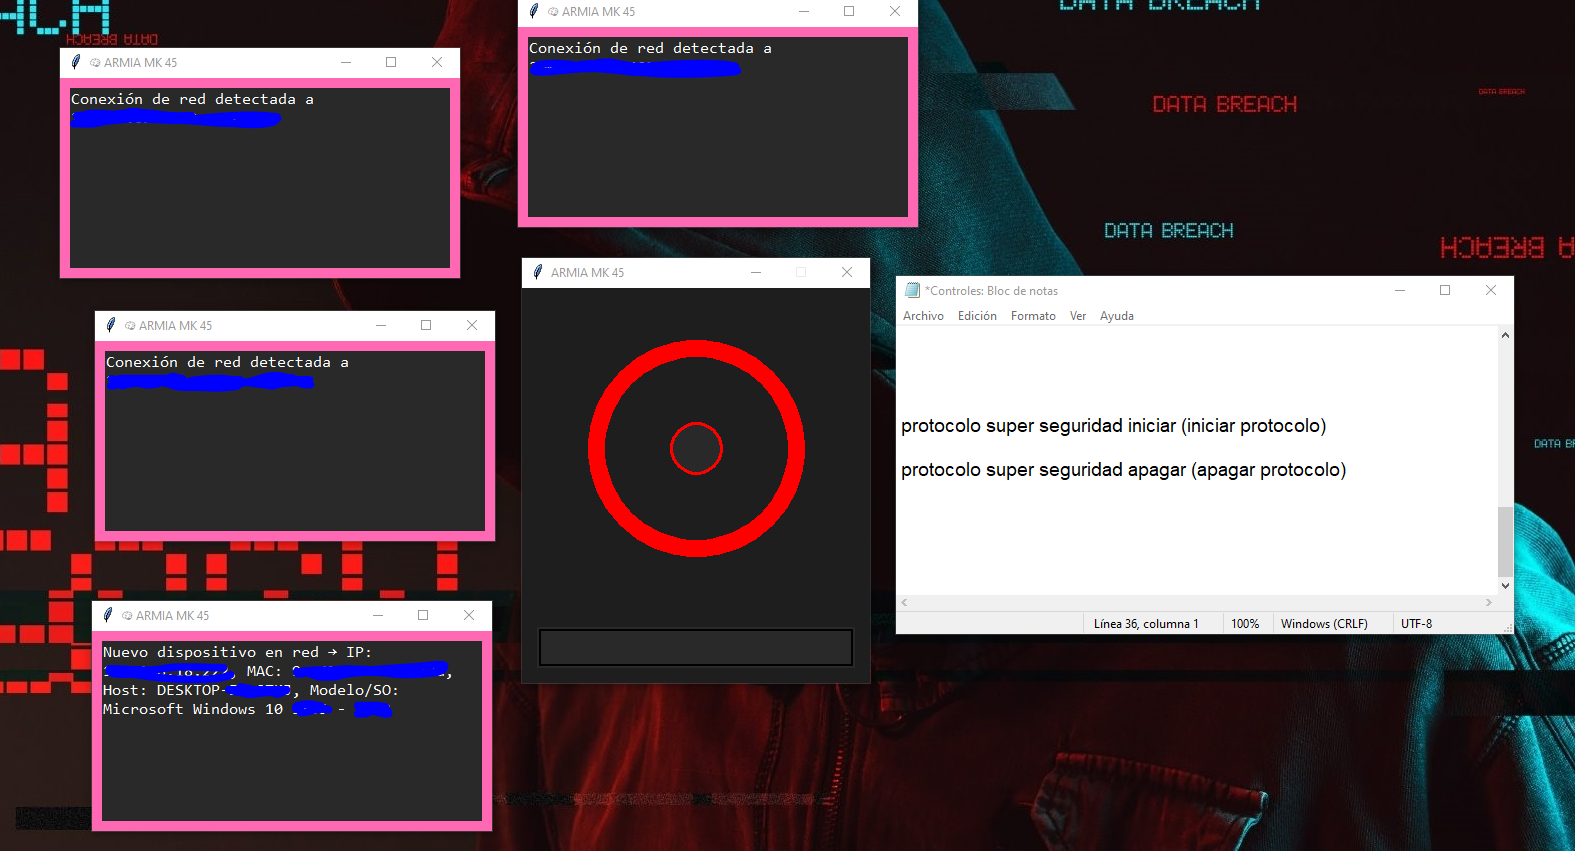
Task: Click the 'ARMIA MK 45' title of red-circle window
Action: 587,273
